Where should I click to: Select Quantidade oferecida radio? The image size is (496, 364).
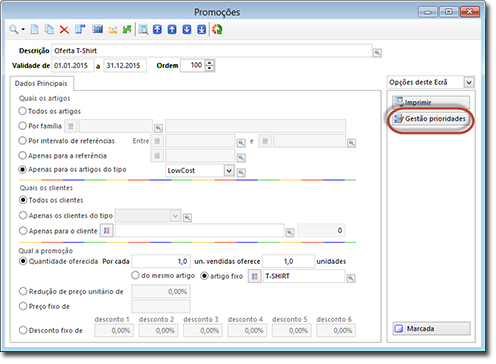(23, 261)
